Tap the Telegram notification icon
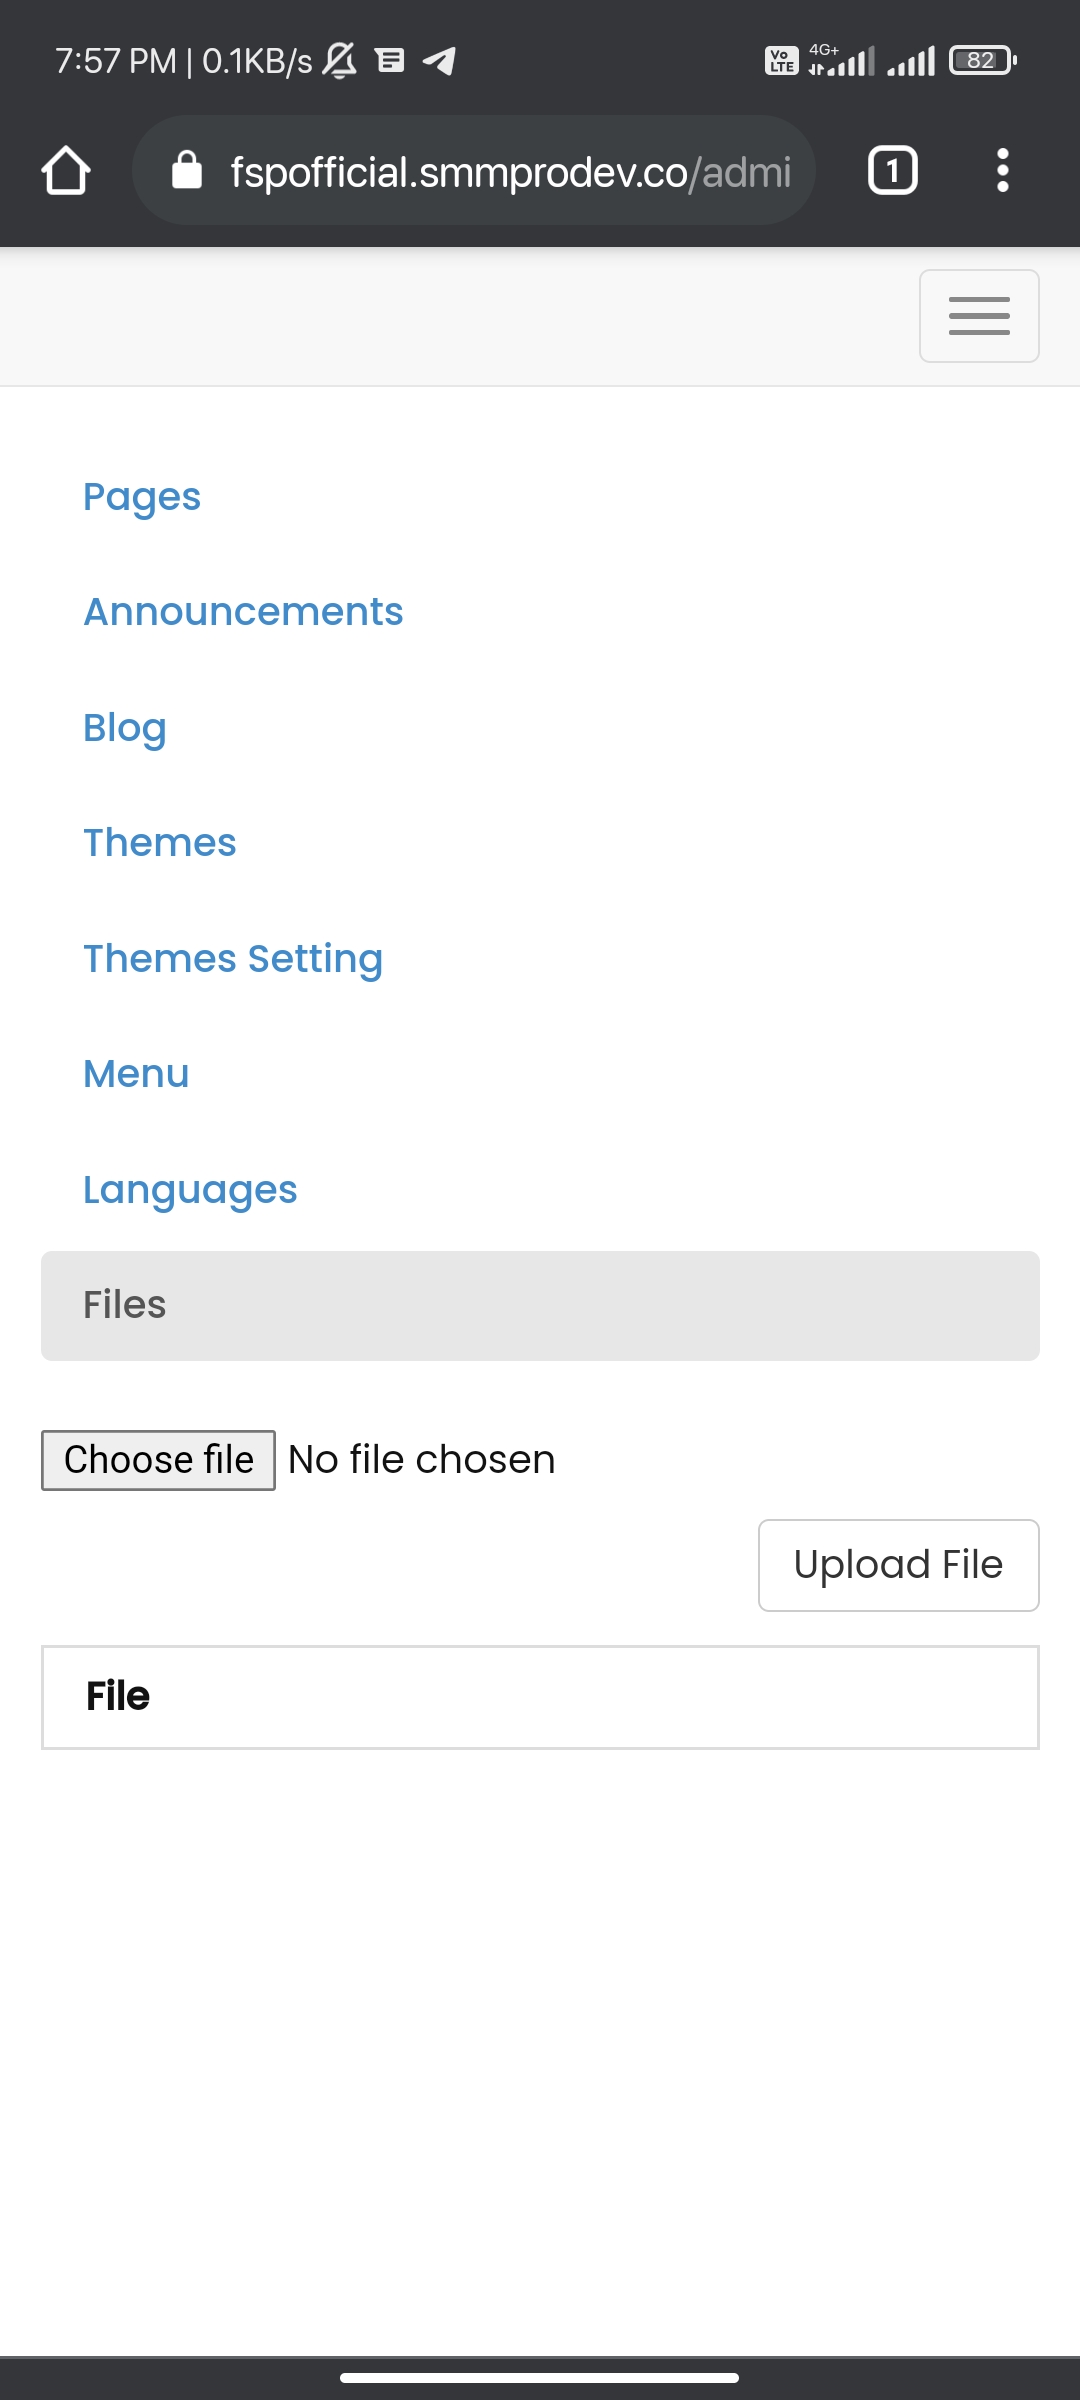Viewport: 1080px width, 2400px height. point(439,61)
